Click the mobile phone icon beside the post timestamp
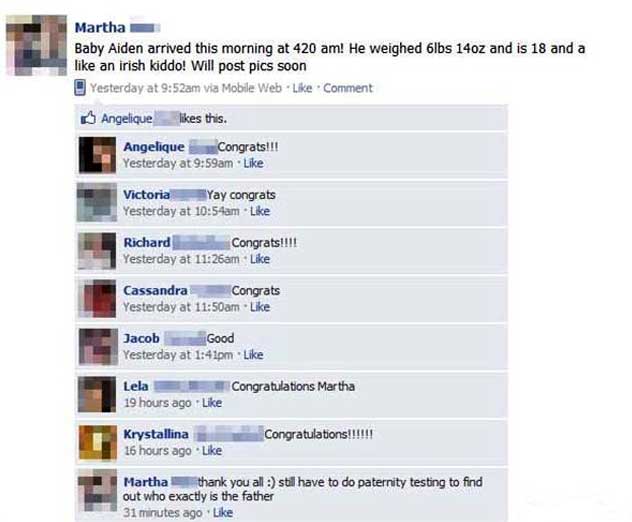The height and width of the screenshot is (522, 632). pos(80,88)
